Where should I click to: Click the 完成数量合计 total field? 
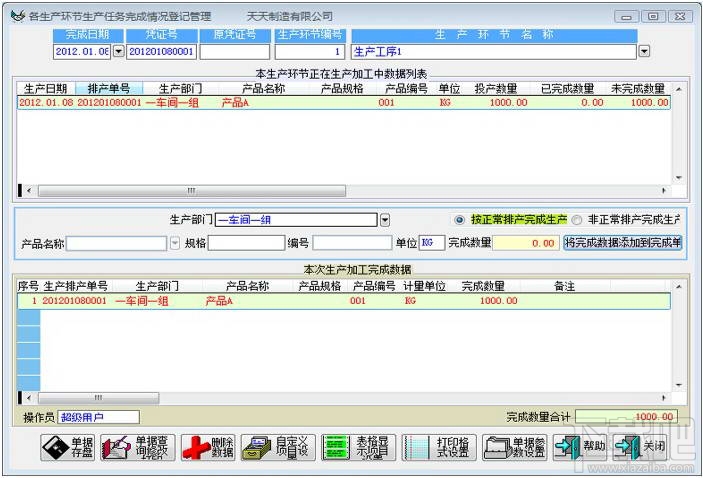626,417
